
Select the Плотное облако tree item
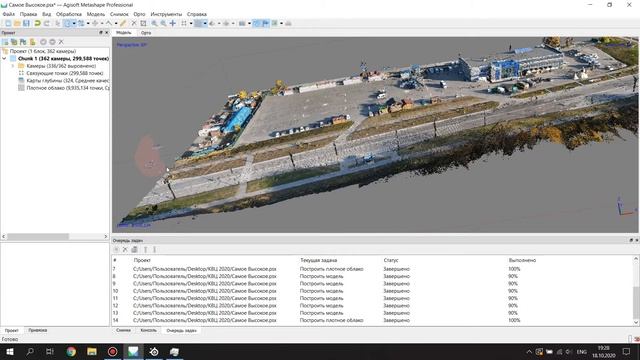(x=64, y=88)
